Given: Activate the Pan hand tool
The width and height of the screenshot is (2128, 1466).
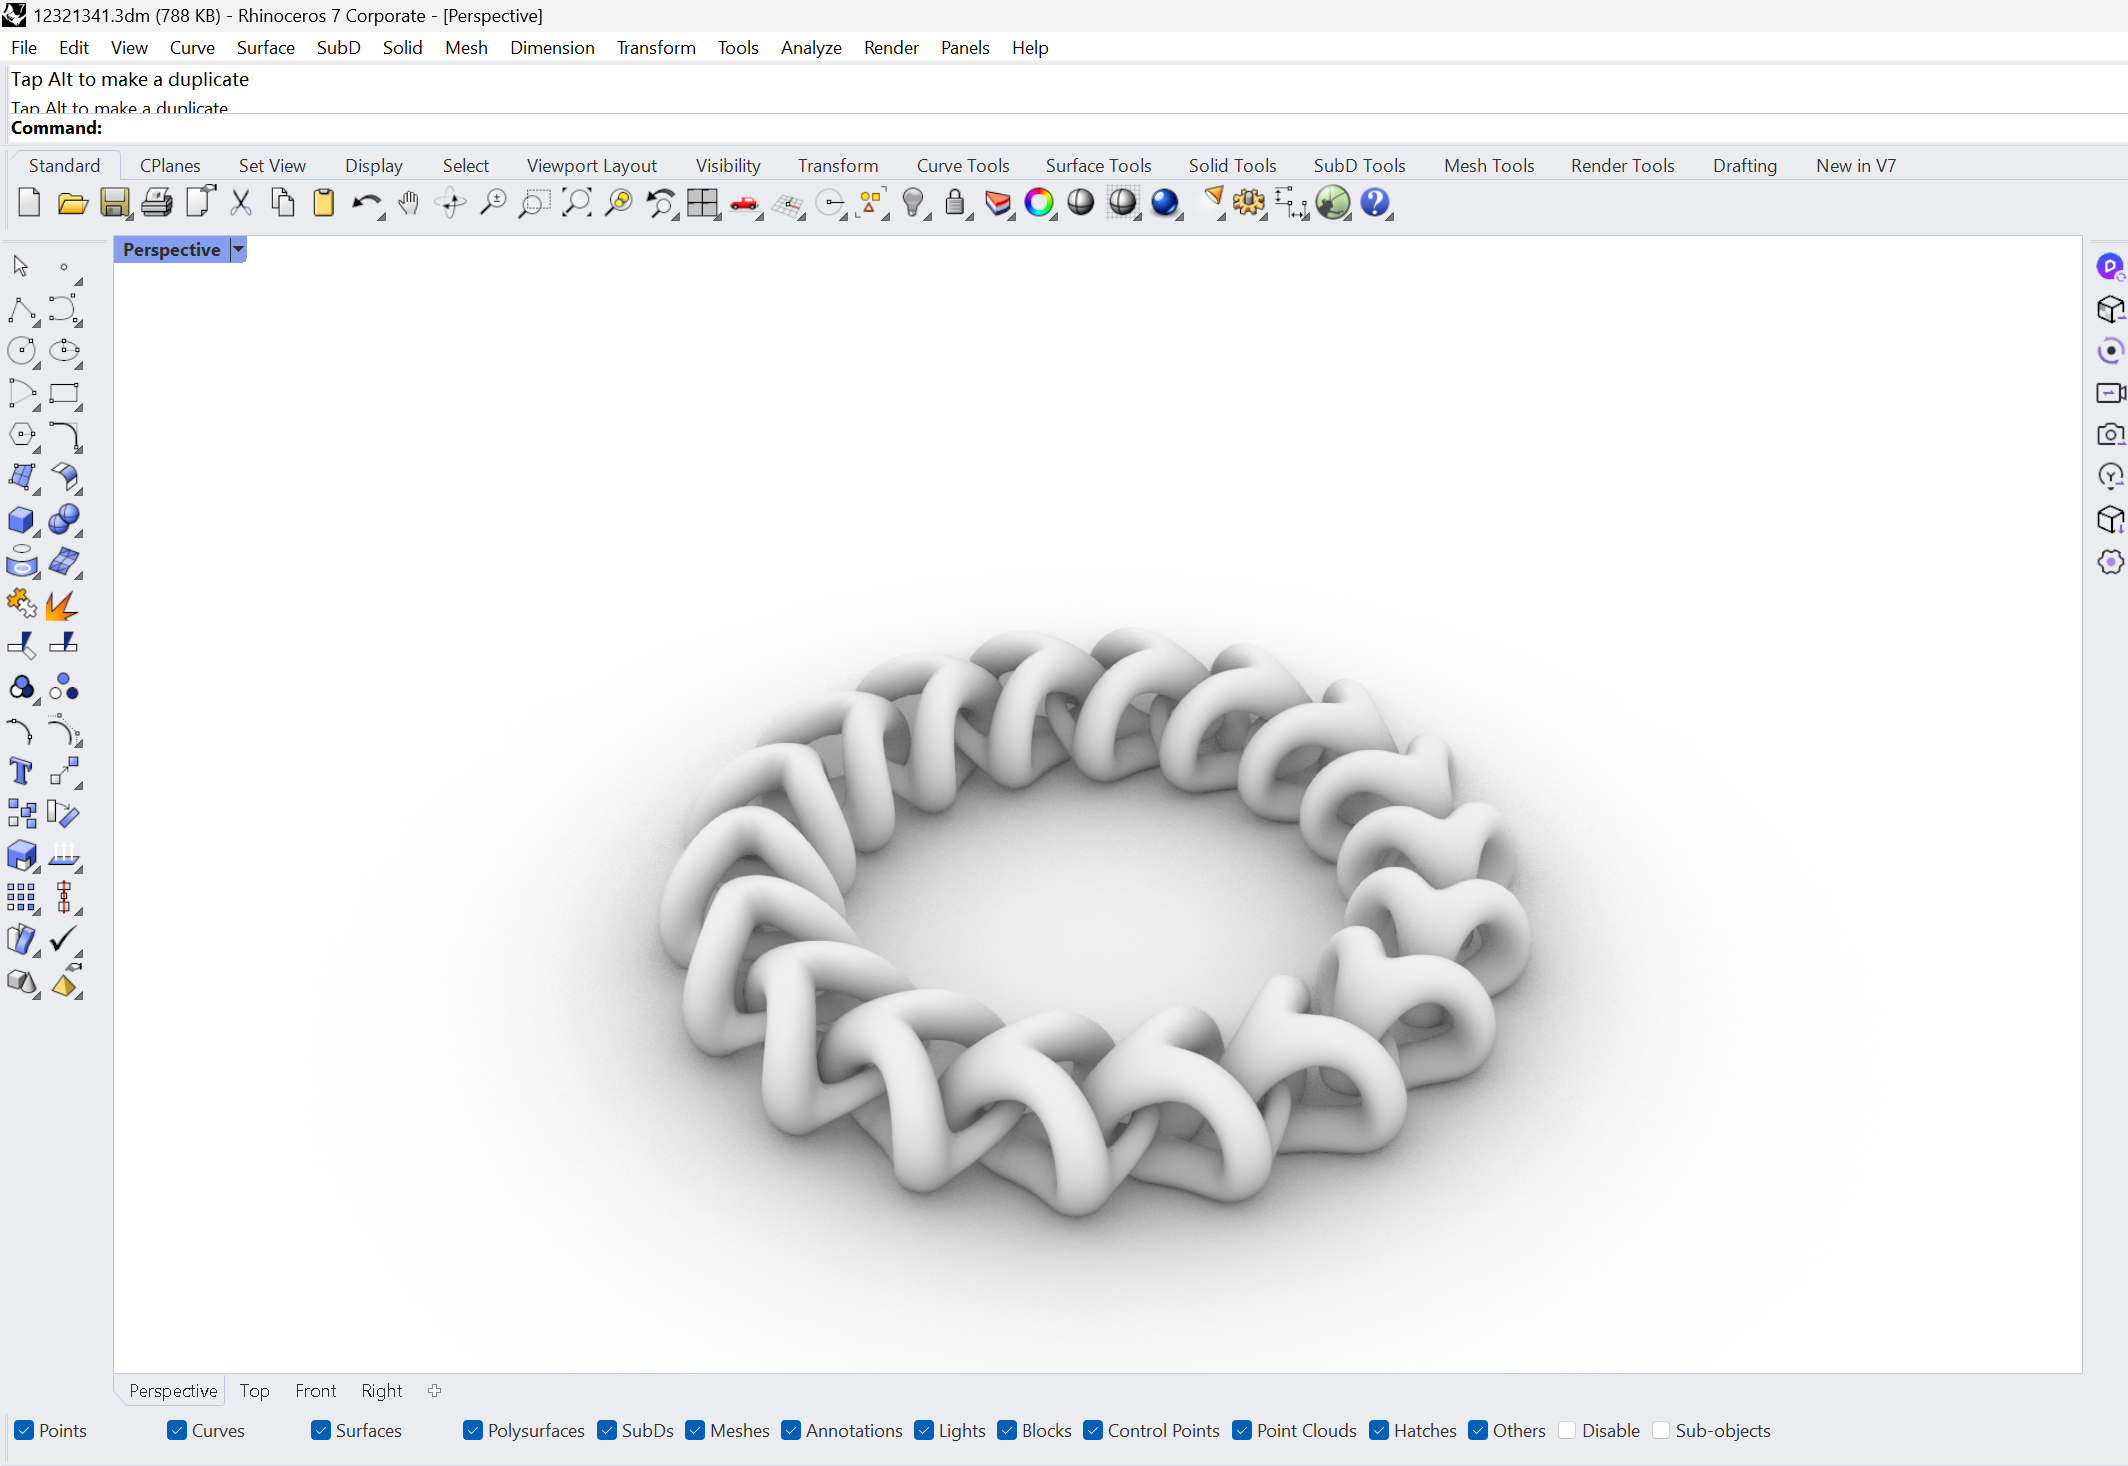Looking at the screenshot, I should pyautogui.click(x=408, y=203).
